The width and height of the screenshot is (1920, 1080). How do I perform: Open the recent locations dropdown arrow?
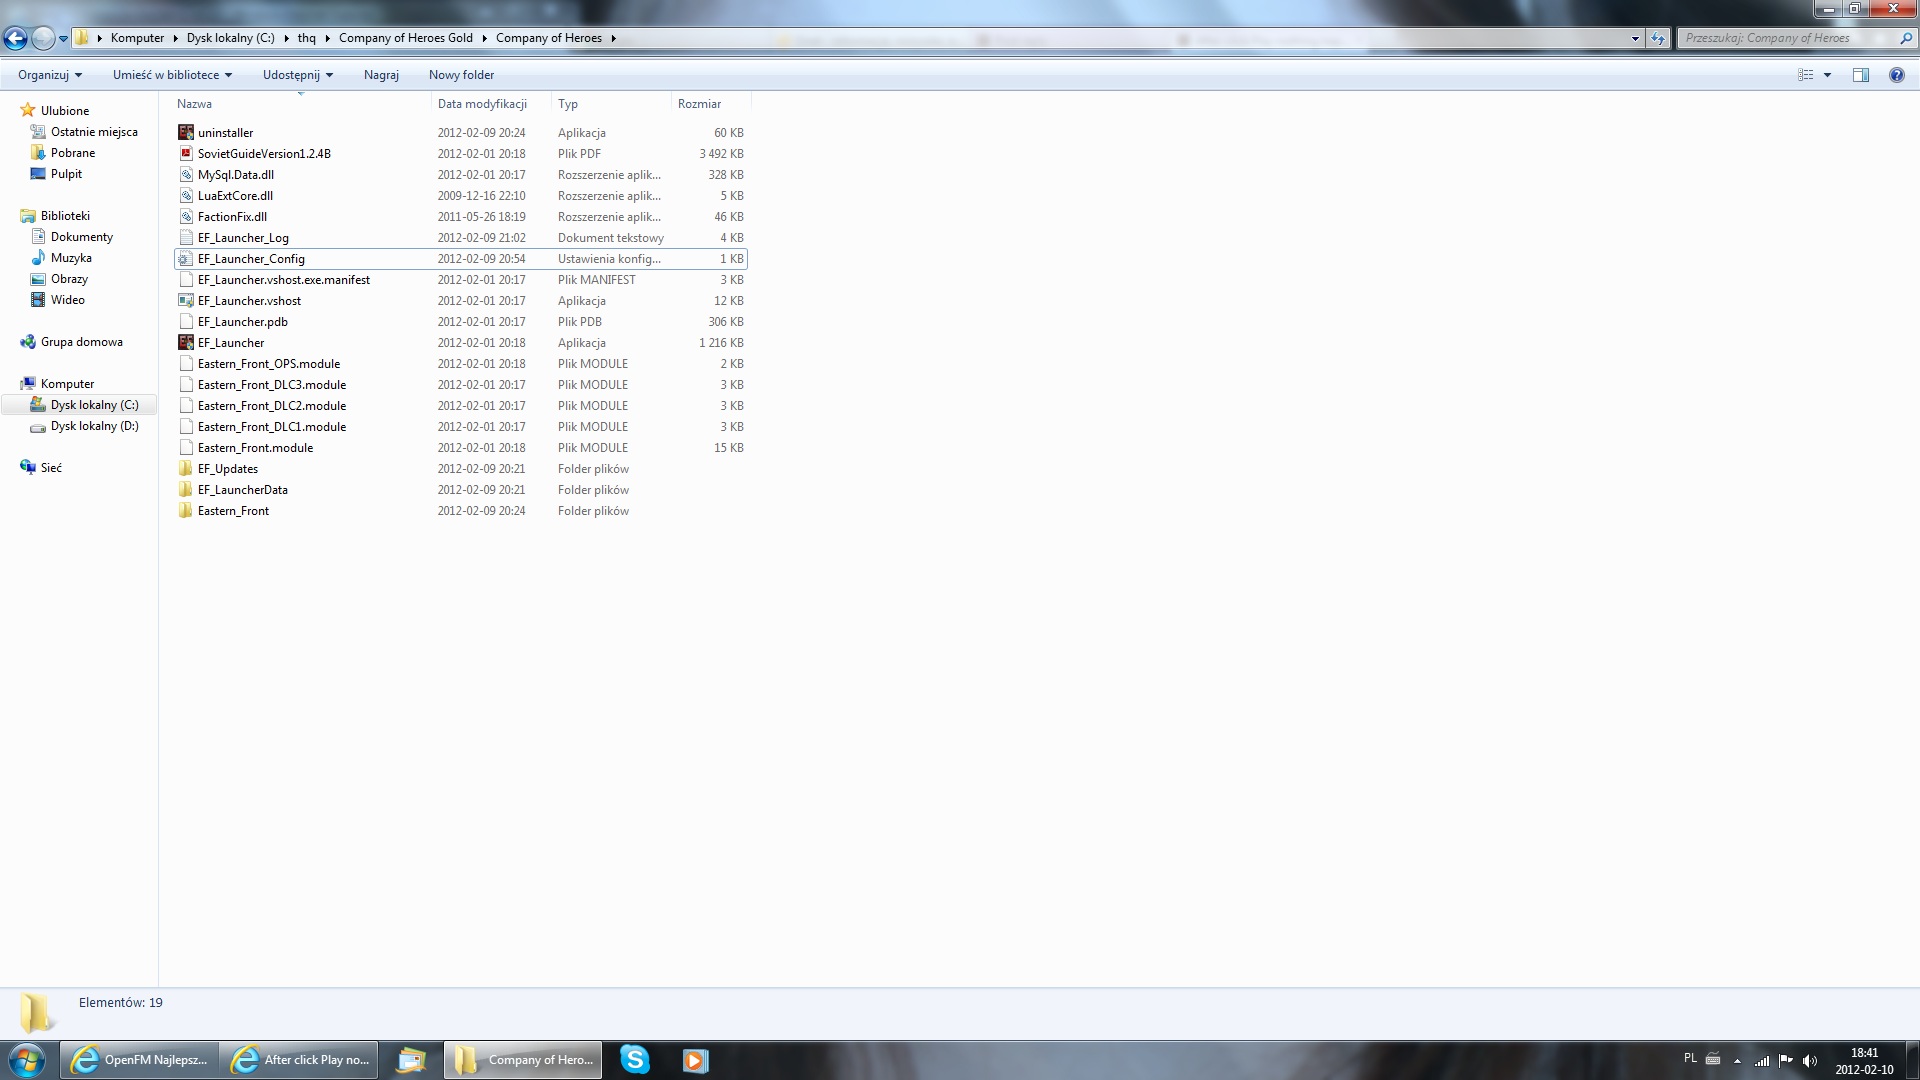coord(64,39)
